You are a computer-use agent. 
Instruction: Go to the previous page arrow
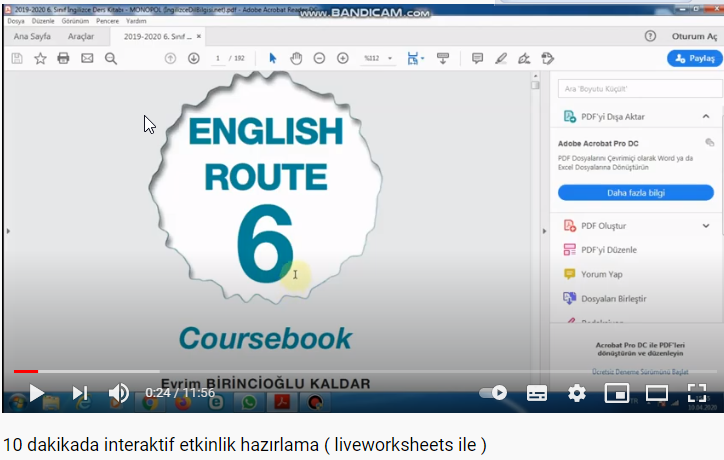(170, 58)
